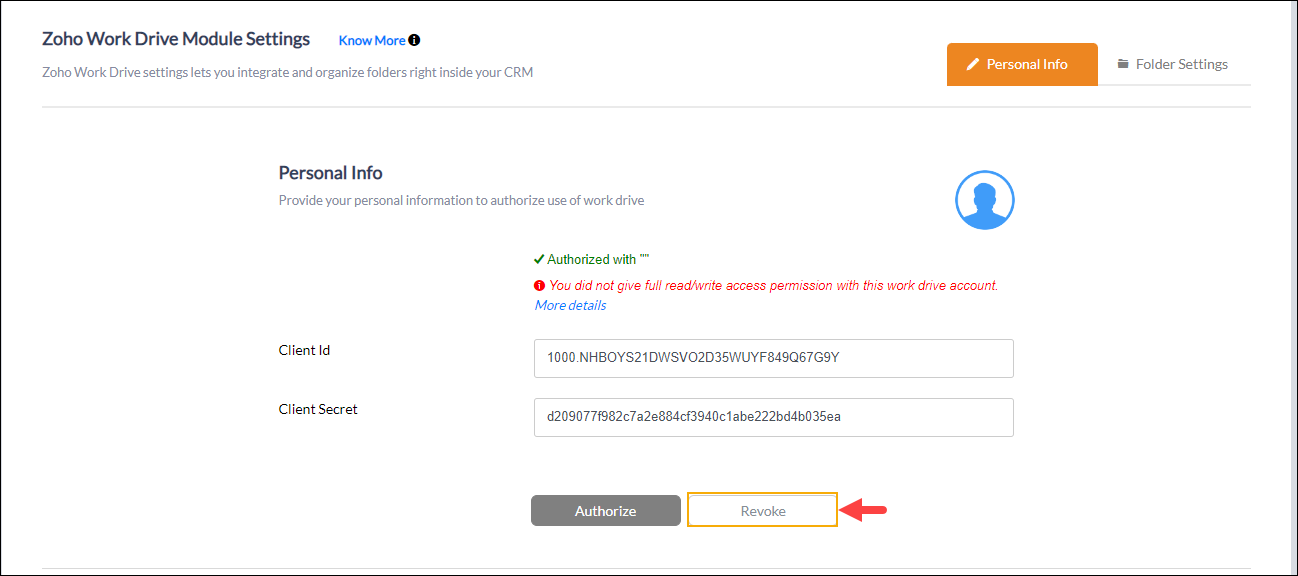Focus the Client Id input field

click(x=774, y=358)
